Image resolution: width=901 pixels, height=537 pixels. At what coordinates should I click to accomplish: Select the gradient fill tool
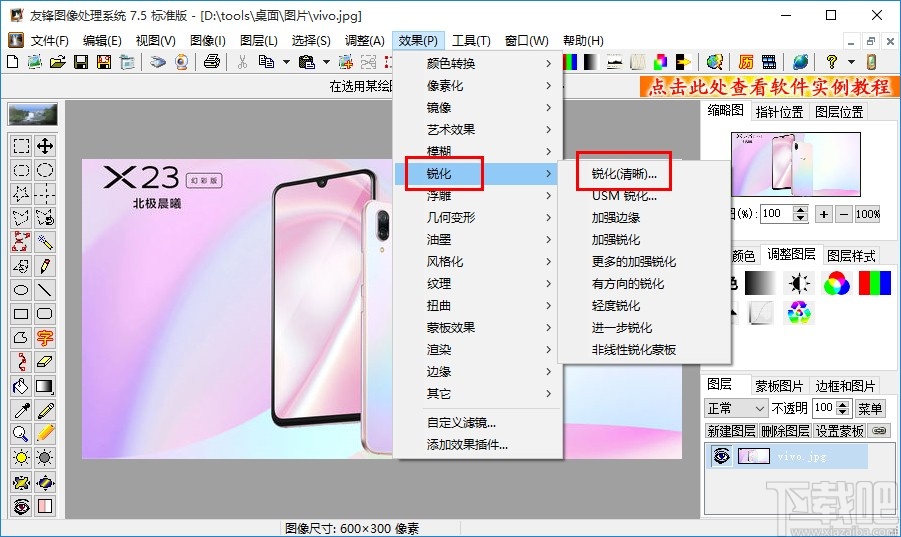(45, 386)
